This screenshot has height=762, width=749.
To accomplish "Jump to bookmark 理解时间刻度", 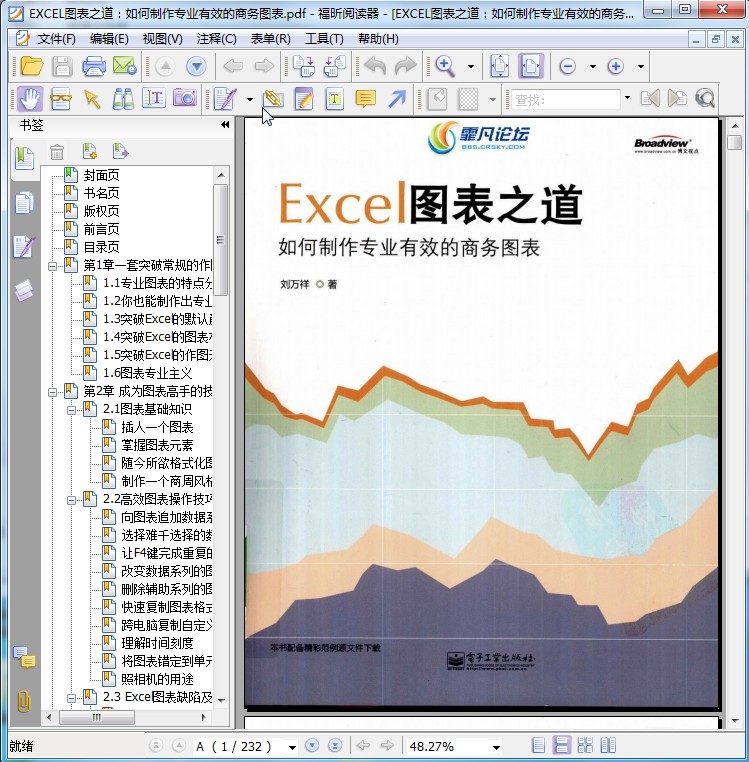I will coord(157,643).
